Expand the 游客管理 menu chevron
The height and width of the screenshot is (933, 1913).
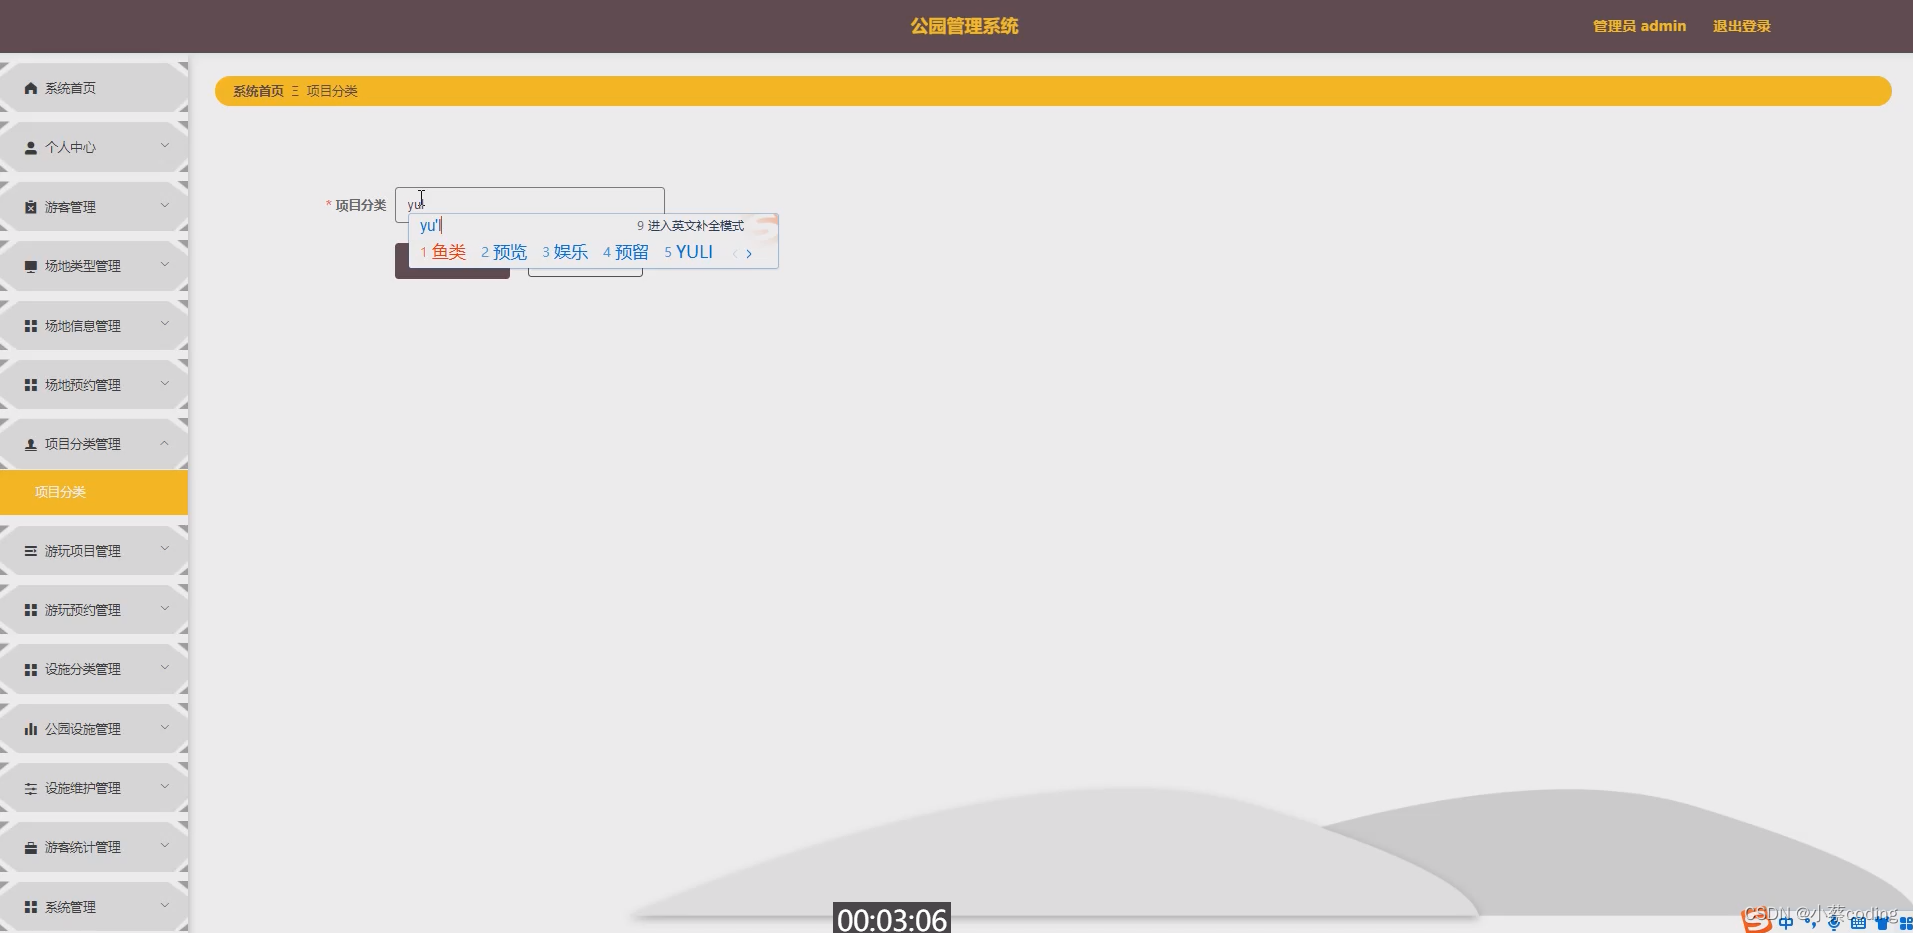(165, 205)
